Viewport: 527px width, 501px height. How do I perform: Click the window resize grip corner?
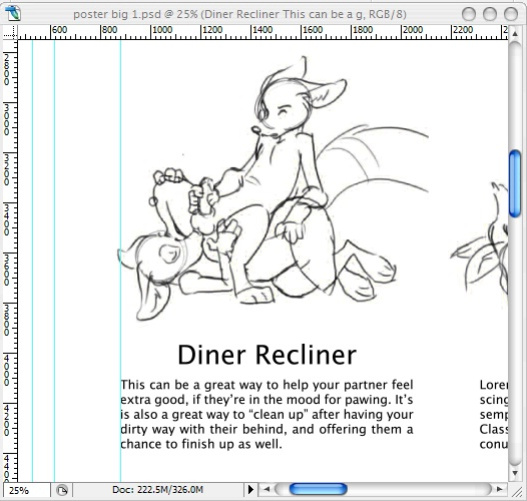click(x=516, y=491)
